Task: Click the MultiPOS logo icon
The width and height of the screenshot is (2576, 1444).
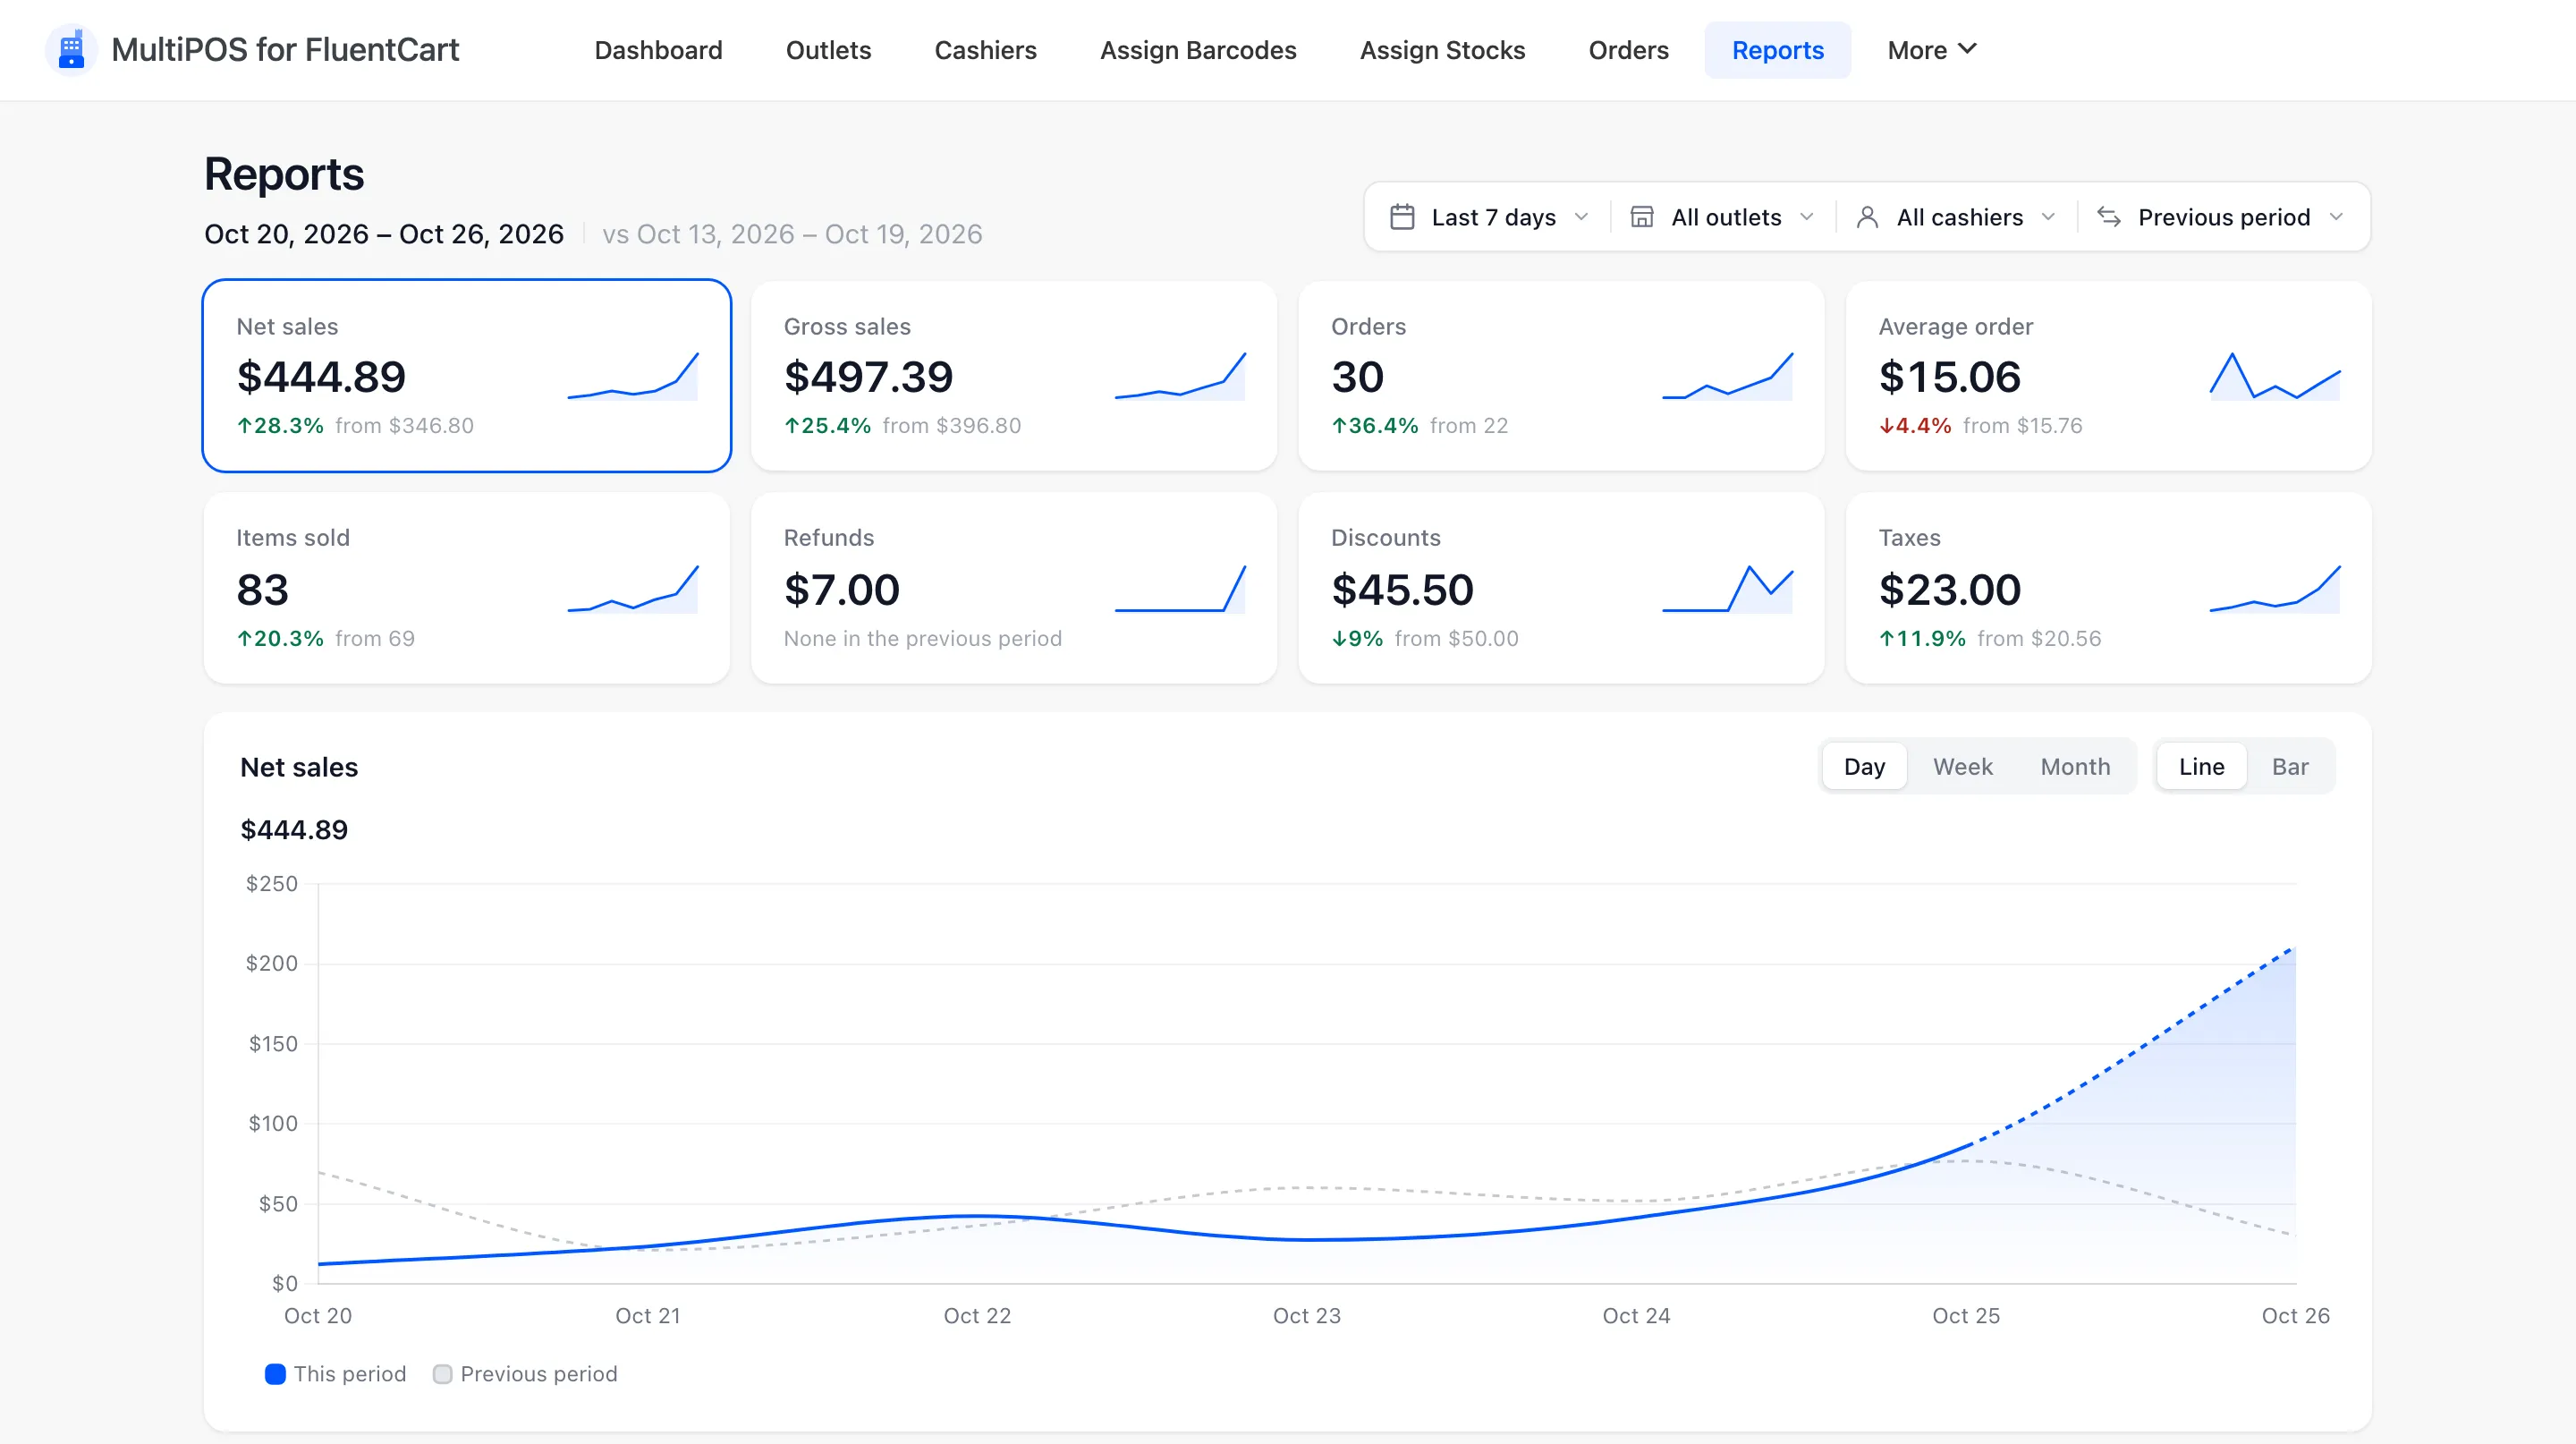Action: click(x=71, y=50)
